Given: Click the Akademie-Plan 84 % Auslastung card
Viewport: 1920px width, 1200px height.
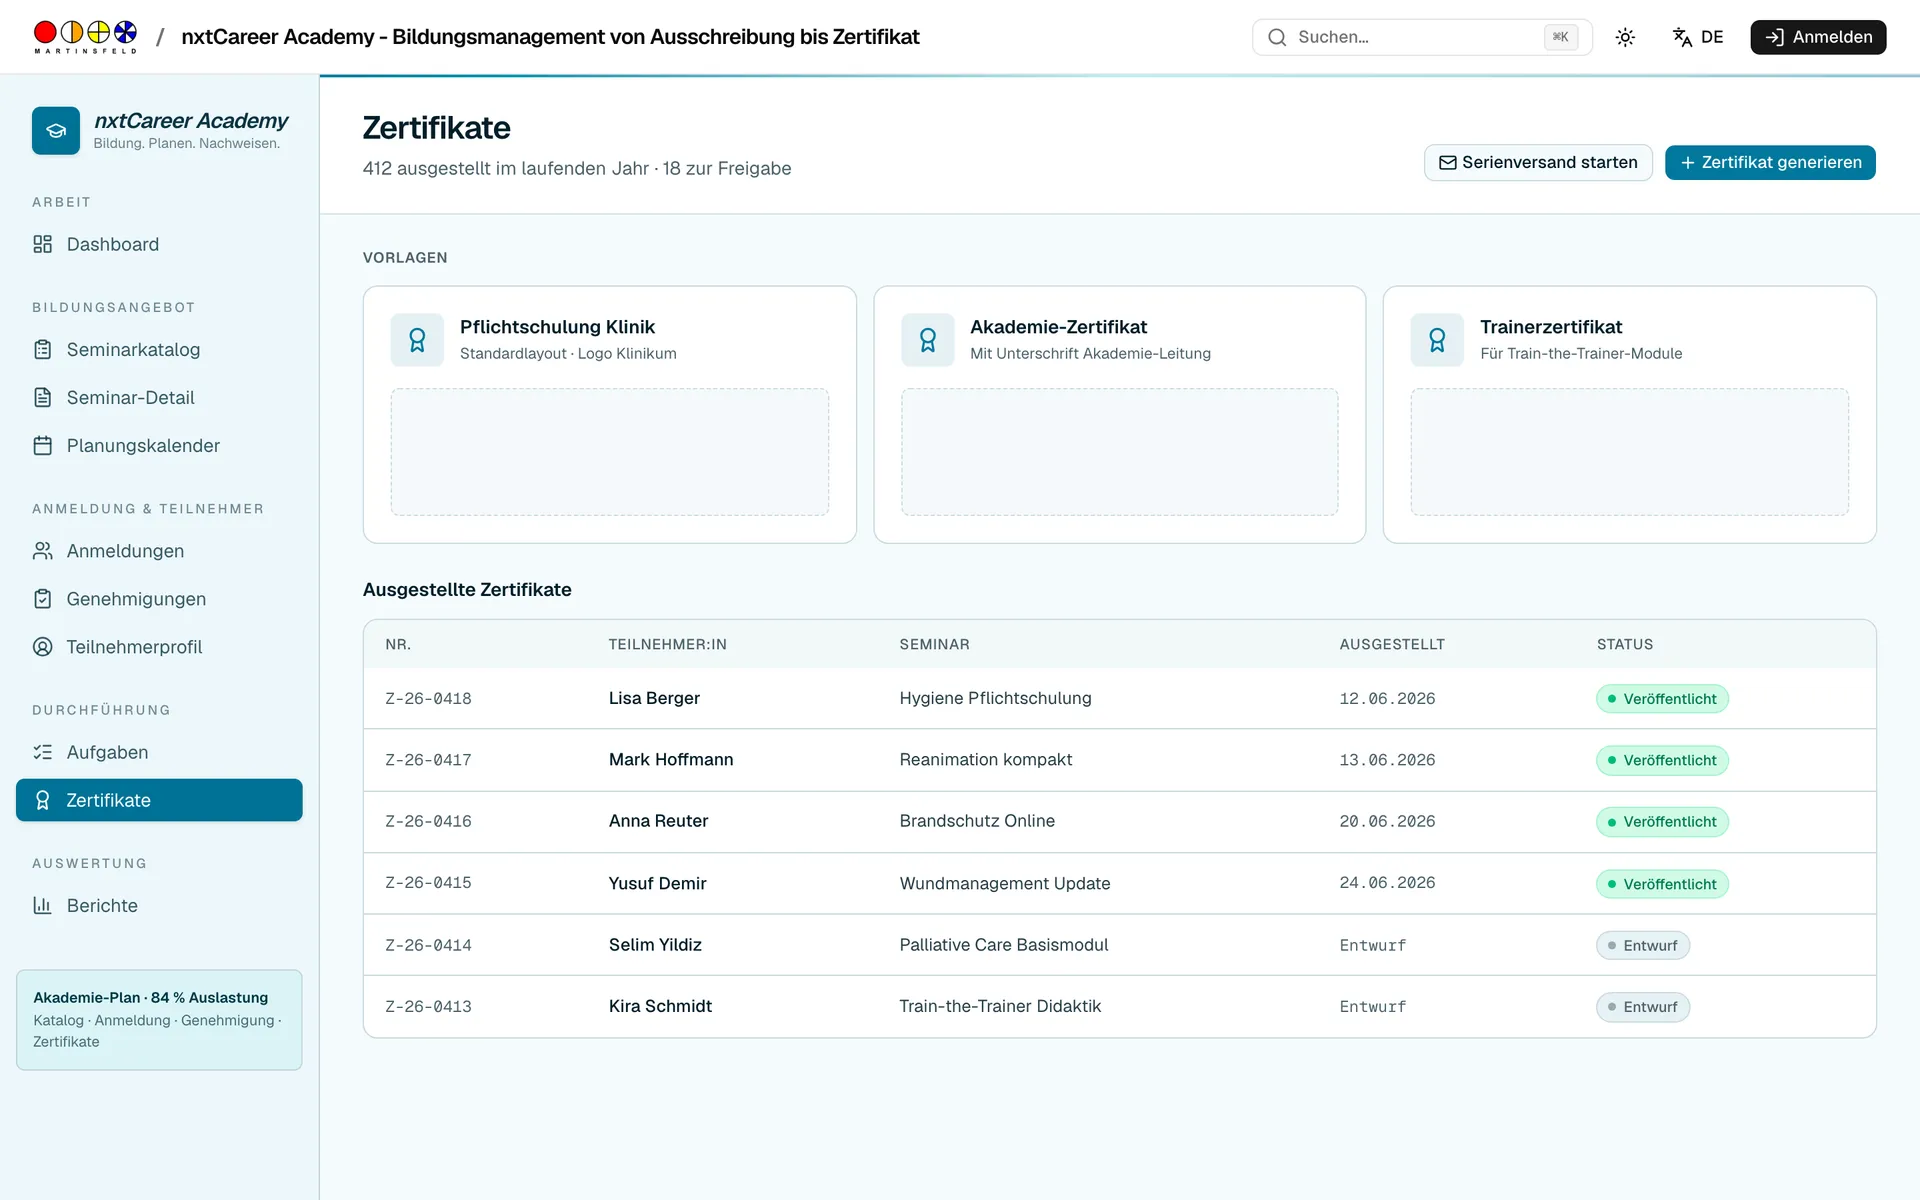Looking at the screenshot, I should 159,1019.
